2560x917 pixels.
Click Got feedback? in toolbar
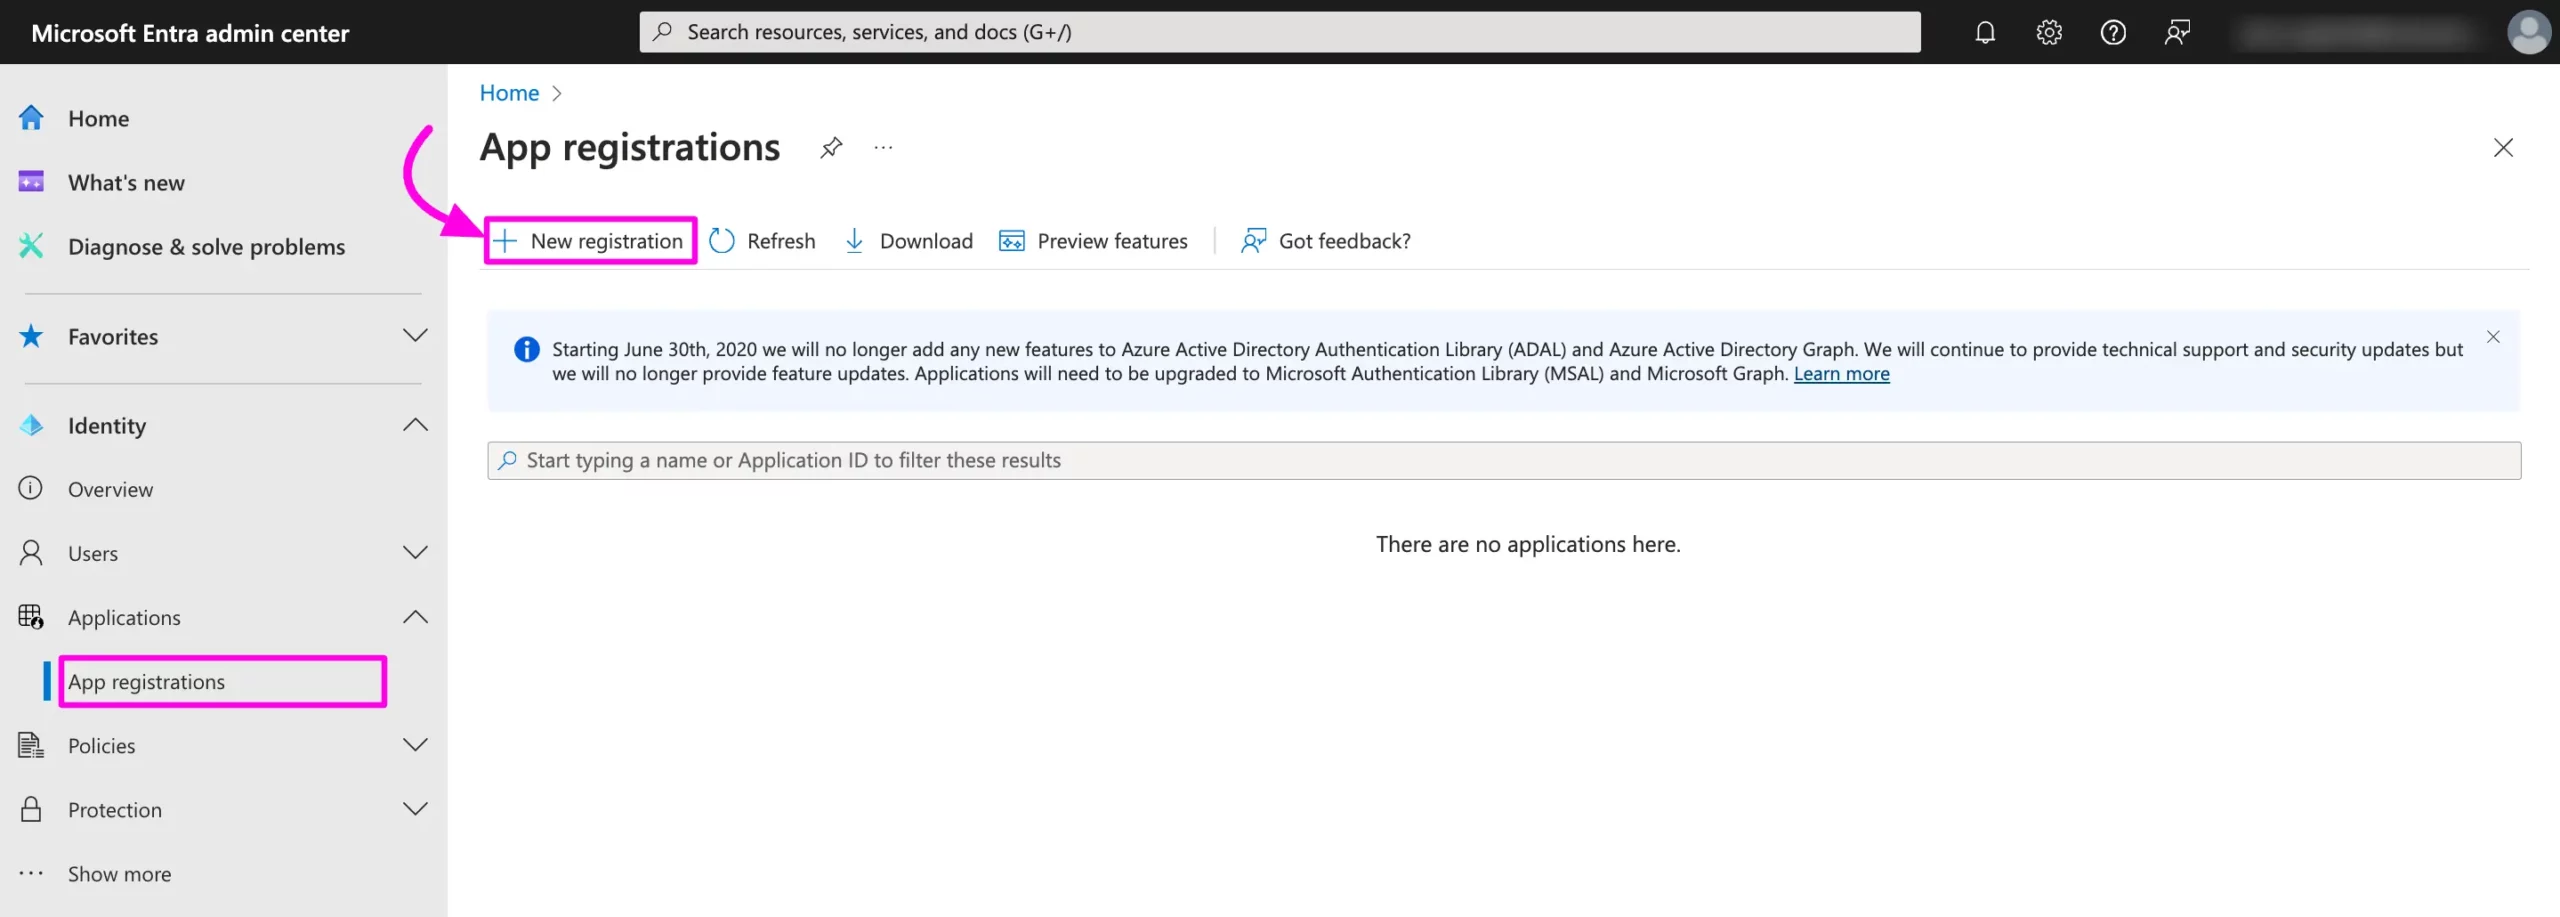click(1326, 241)
